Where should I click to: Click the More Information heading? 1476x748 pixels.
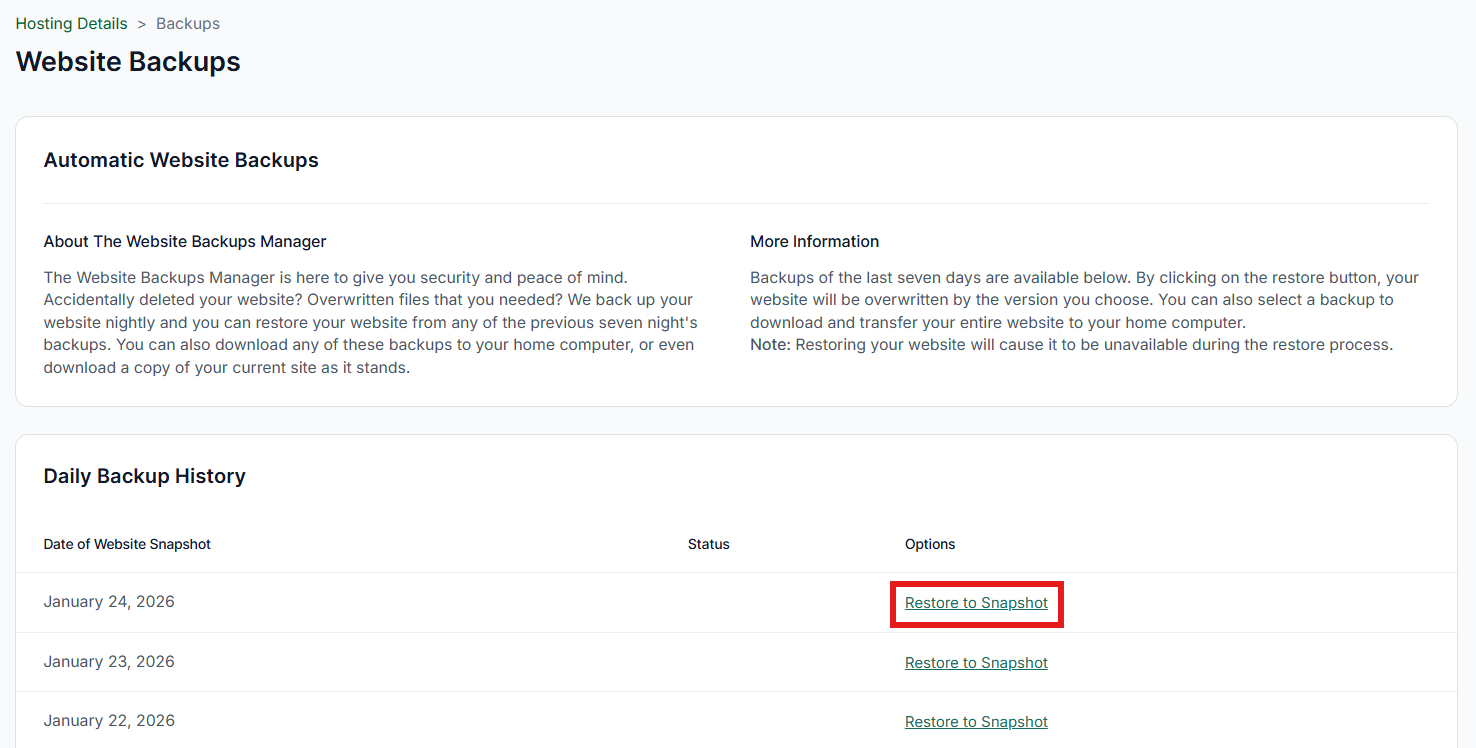point(815,241)
